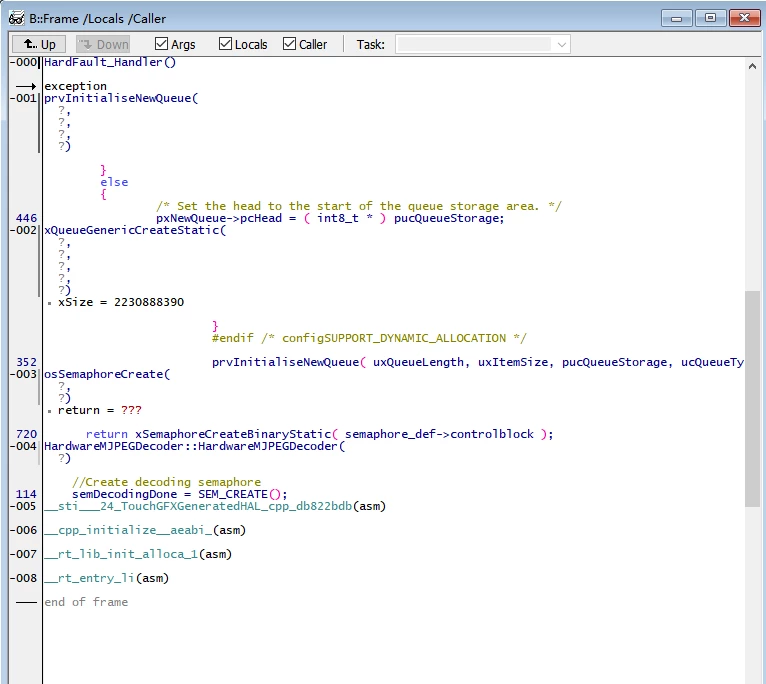Toggle the Args checkbox
Image resolution: width=766 pixels, height=684 pixels.
coord(161,44)
